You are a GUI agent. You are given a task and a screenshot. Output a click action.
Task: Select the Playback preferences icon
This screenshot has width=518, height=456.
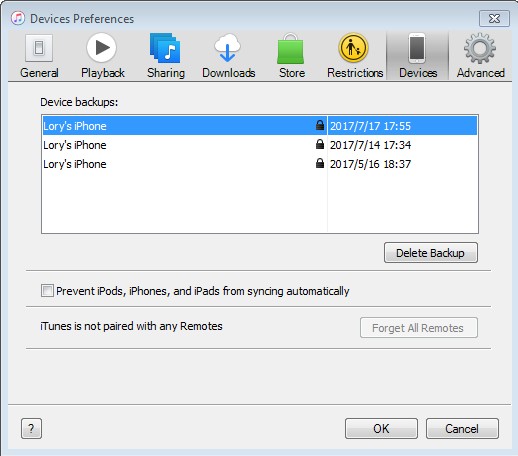102,48
